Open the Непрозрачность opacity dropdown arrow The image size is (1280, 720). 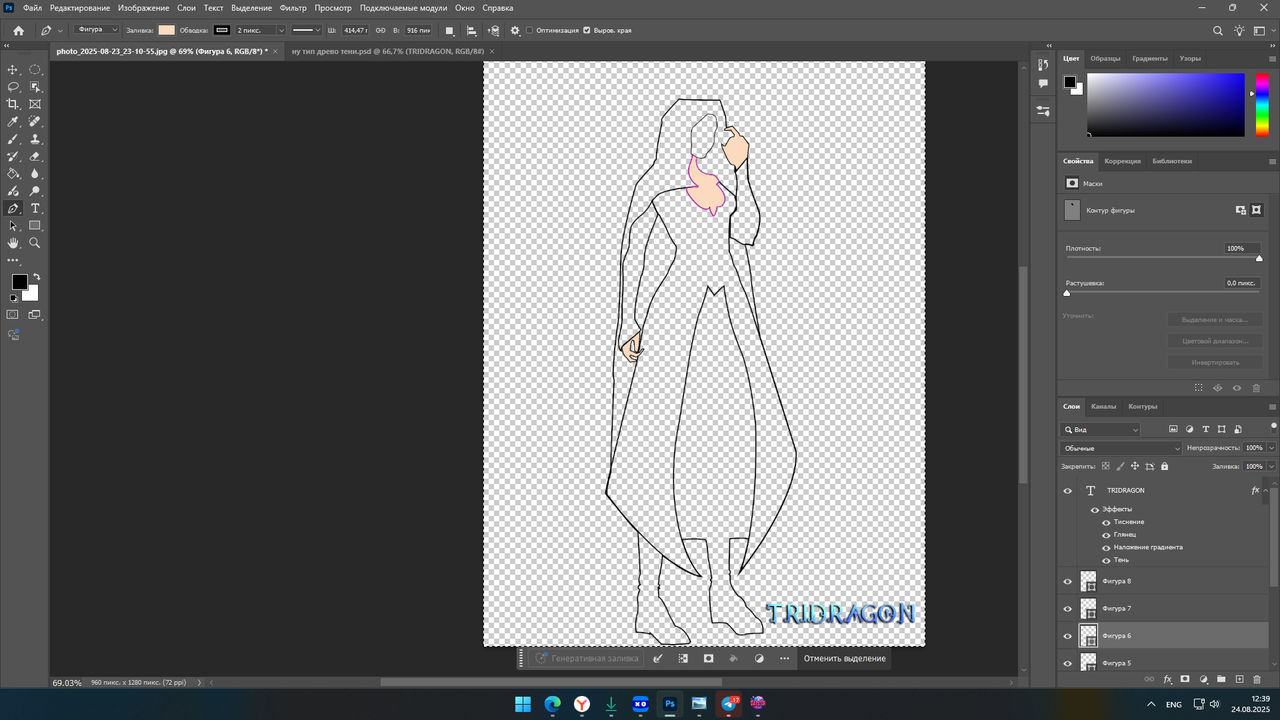(x=1272, y=448)
